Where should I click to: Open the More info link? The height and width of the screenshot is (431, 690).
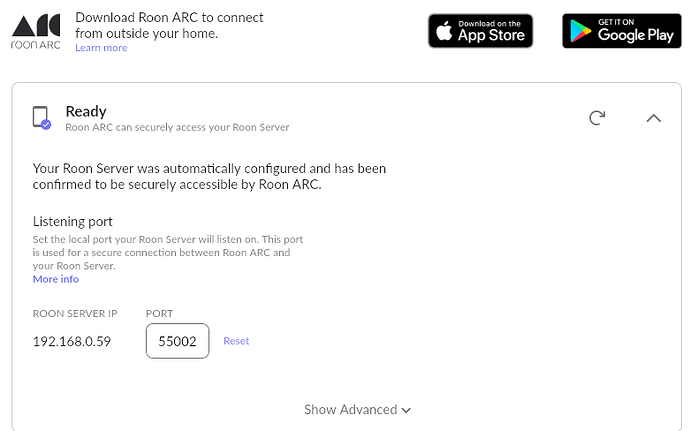pos(56,279)
